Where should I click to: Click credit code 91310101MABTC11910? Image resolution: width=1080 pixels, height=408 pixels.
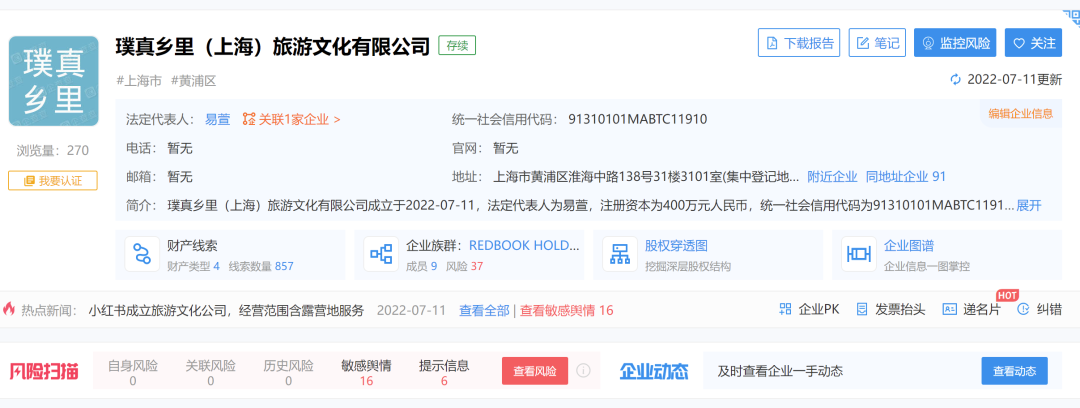(638, 119)
